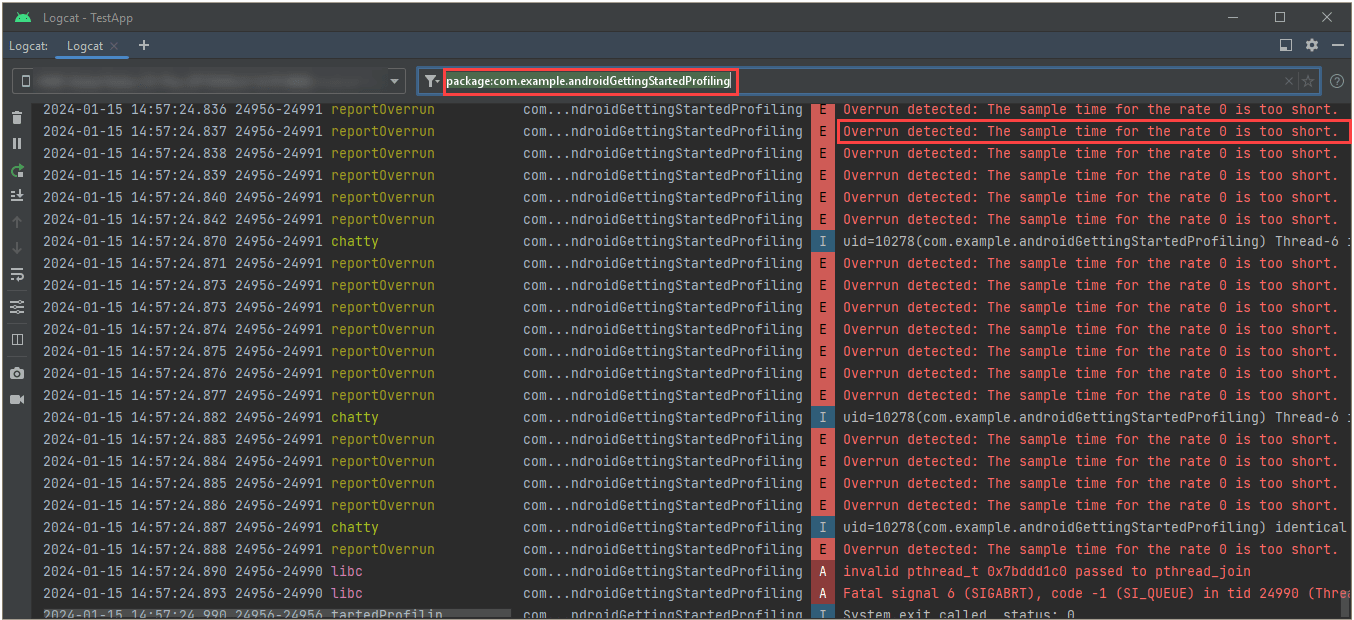Select the active Logcat tab
1354x620 pixels.
(85, 46)
